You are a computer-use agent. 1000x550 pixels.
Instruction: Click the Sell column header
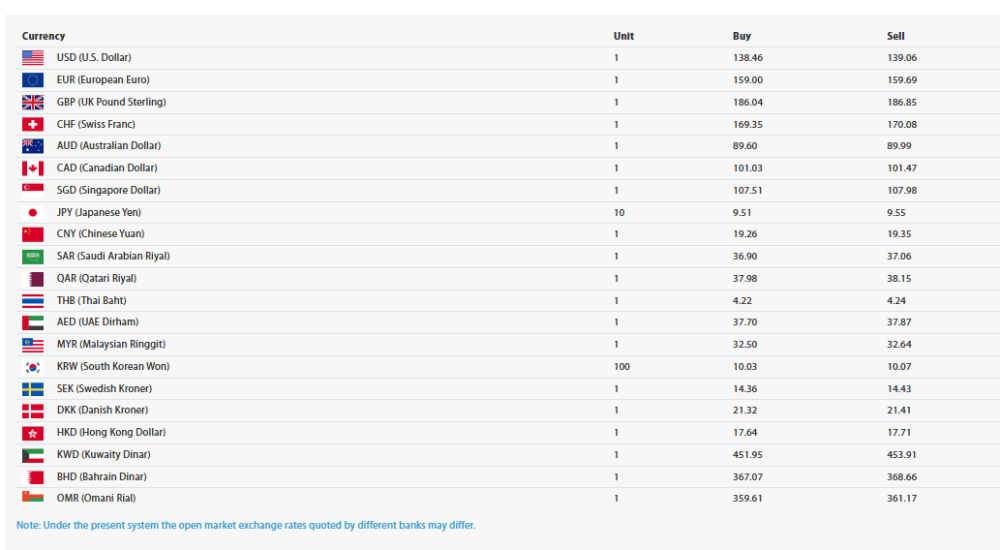895,36
